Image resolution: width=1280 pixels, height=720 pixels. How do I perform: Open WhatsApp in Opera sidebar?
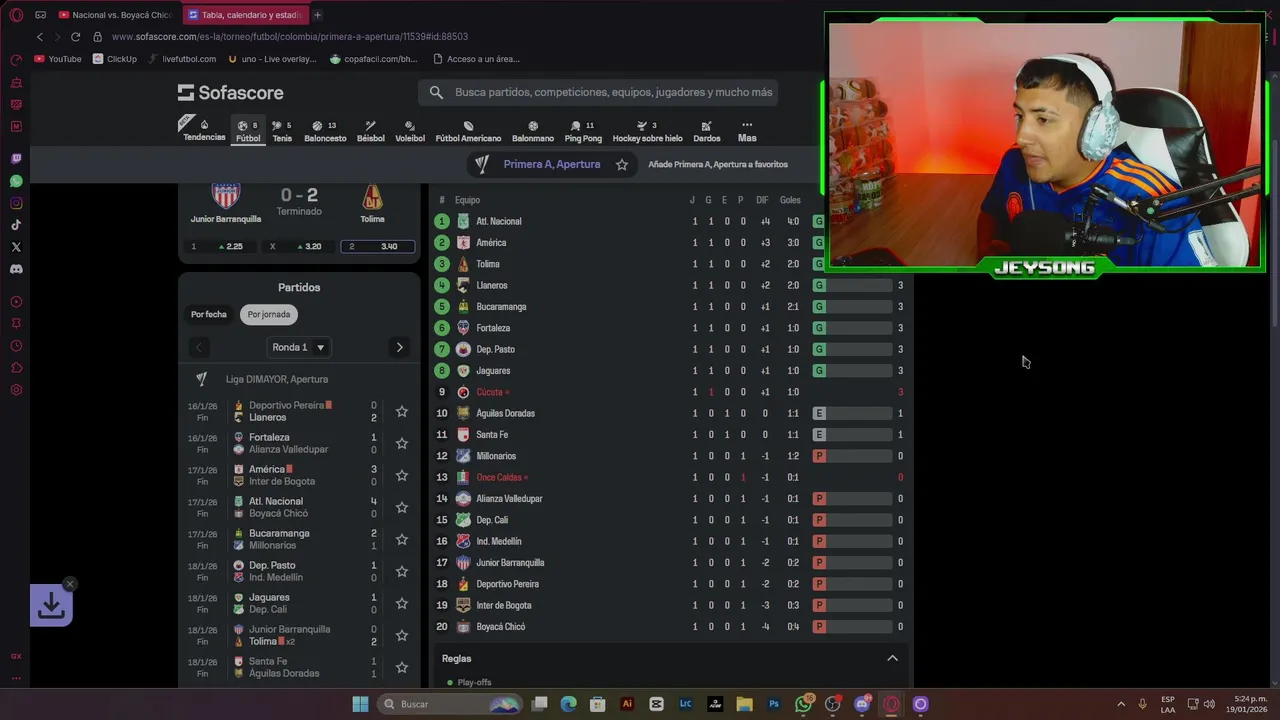16,181
